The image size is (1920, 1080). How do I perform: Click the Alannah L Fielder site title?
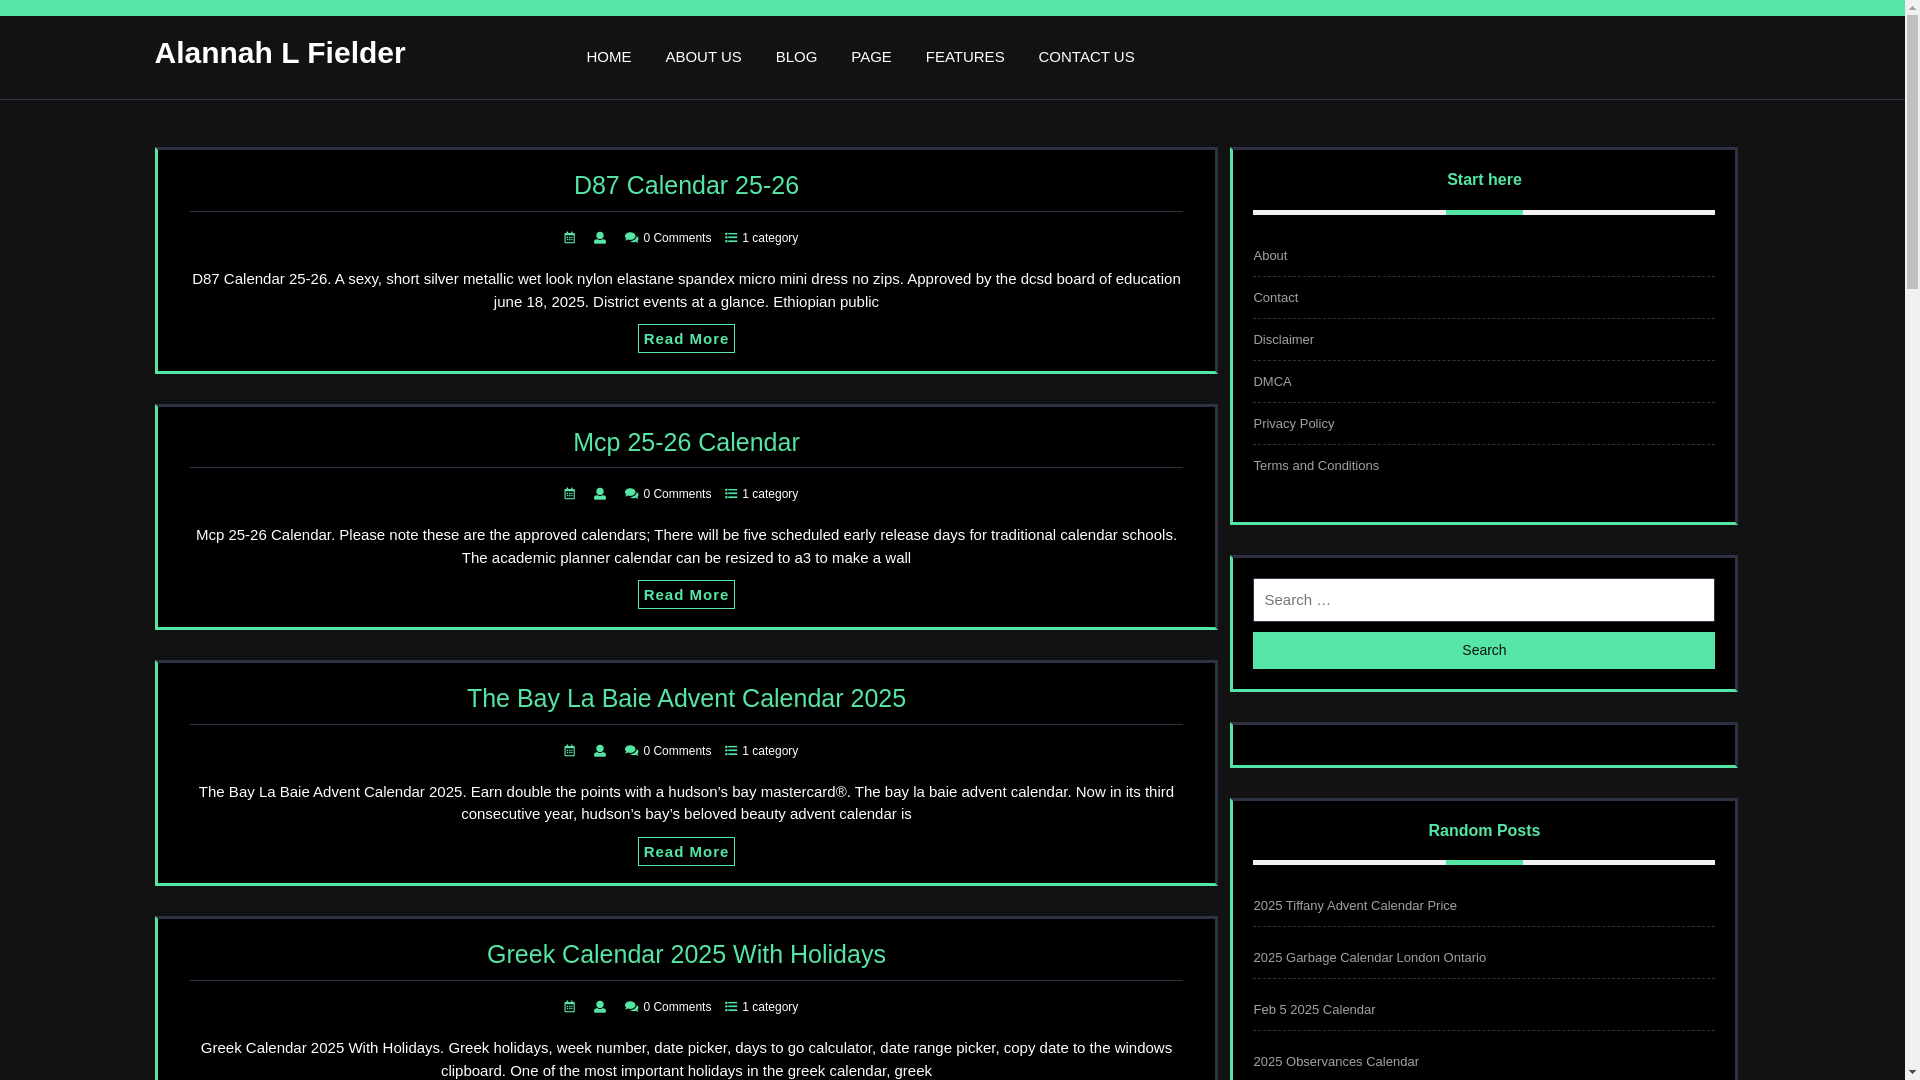point(280,53)
